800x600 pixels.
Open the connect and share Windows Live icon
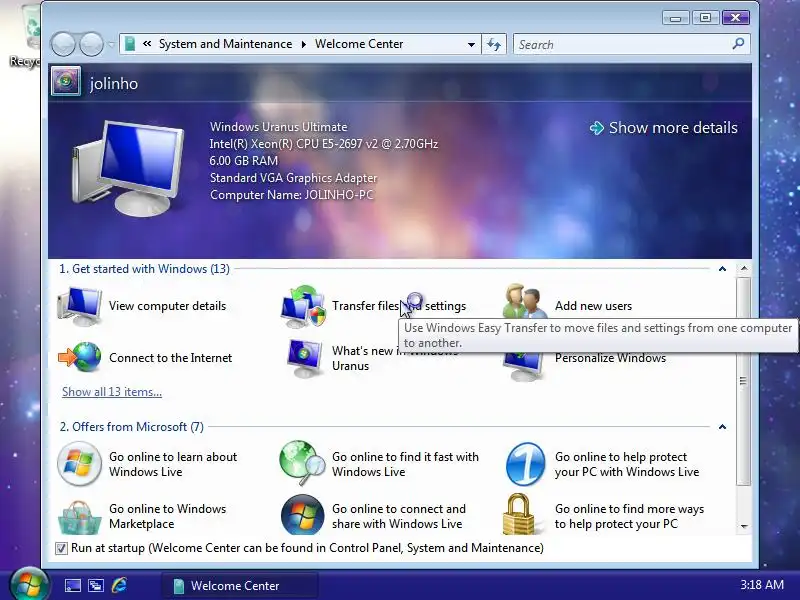coord(303,515)
